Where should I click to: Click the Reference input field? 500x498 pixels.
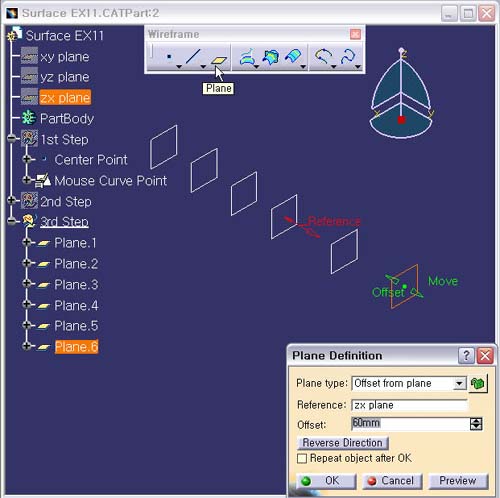[x=409, y=405]
